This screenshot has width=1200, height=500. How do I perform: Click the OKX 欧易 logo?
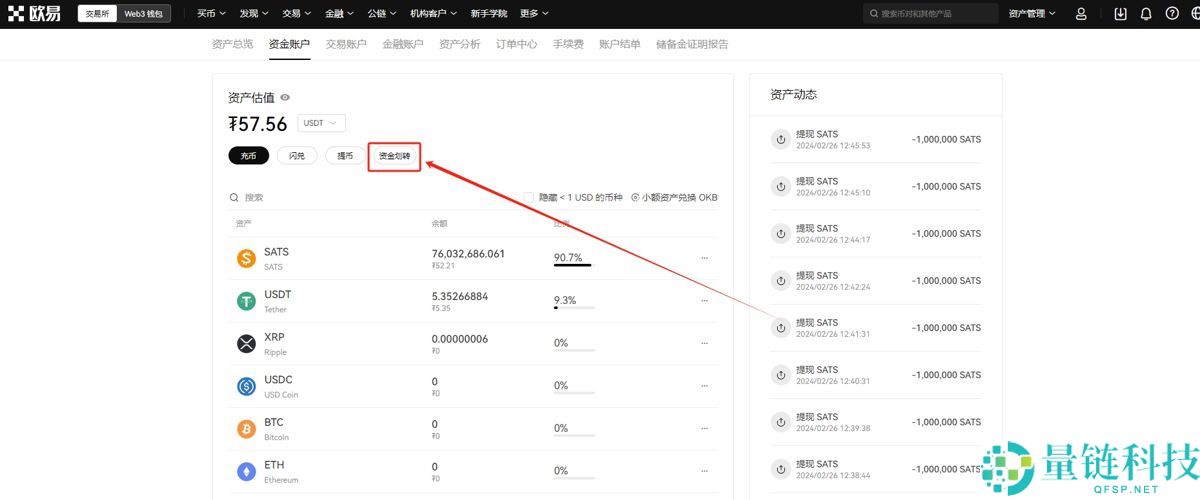38,14
